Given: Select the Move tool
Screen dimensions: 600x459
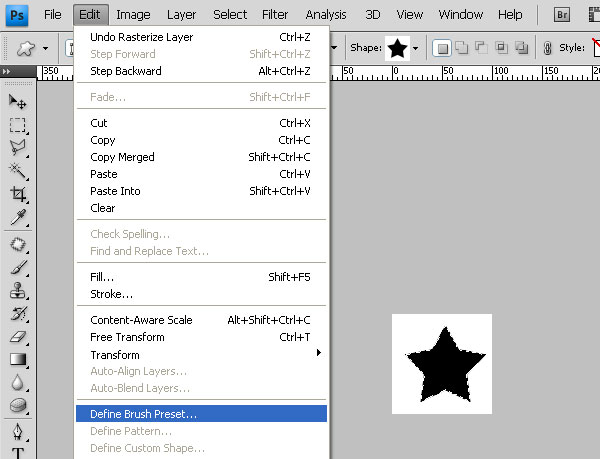Looking at the screenshot, I should [x=18, y=102].
